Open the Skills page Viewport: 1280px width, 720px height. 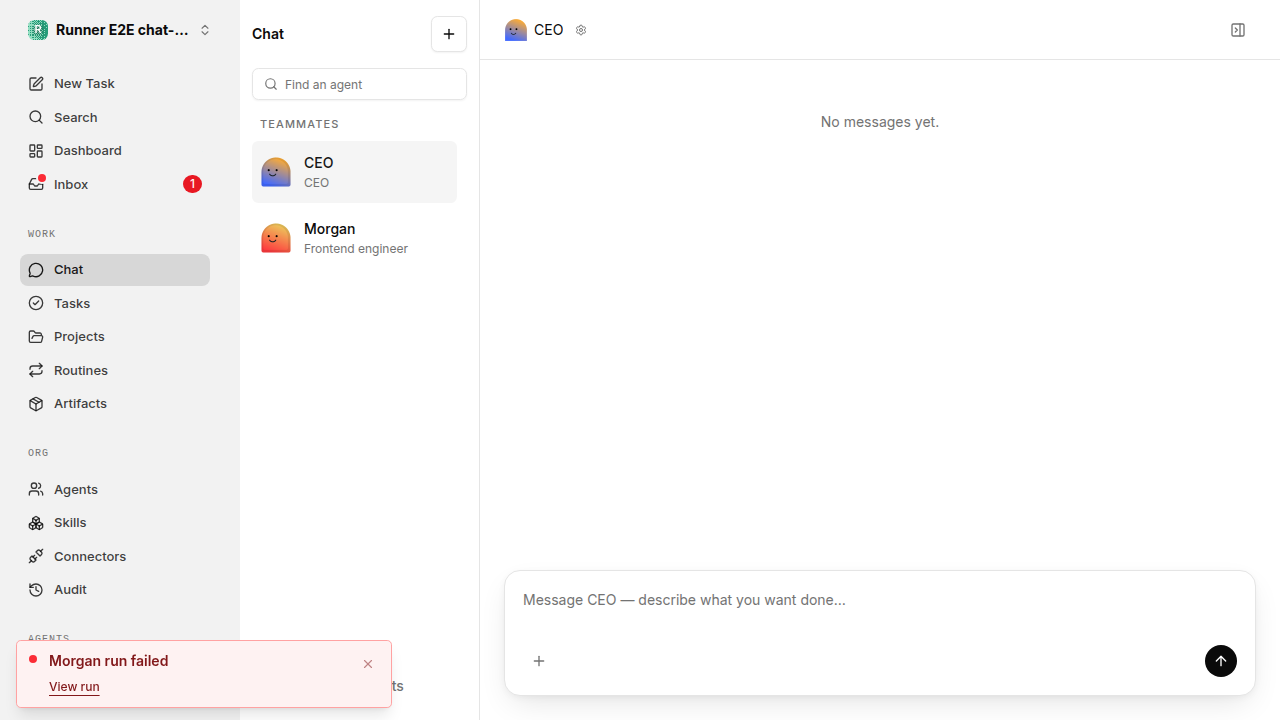pos(115,523)
